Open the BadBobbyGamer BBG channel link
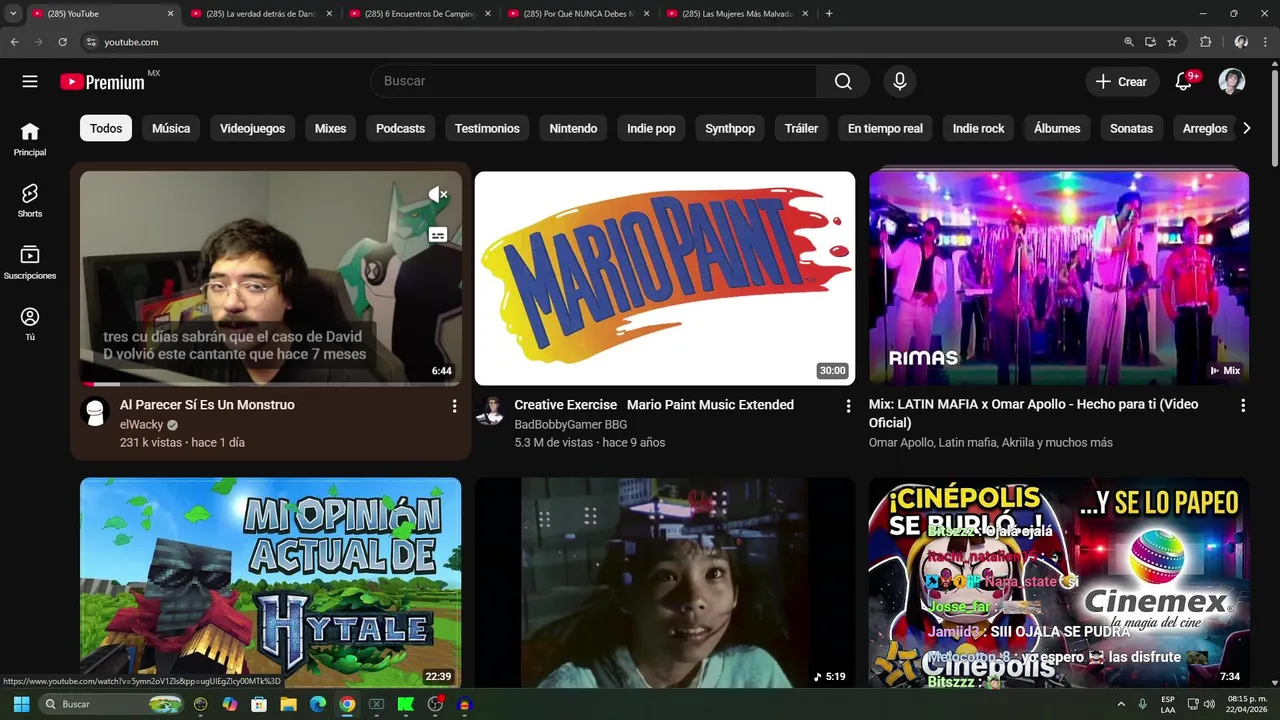 coord(570,424)
